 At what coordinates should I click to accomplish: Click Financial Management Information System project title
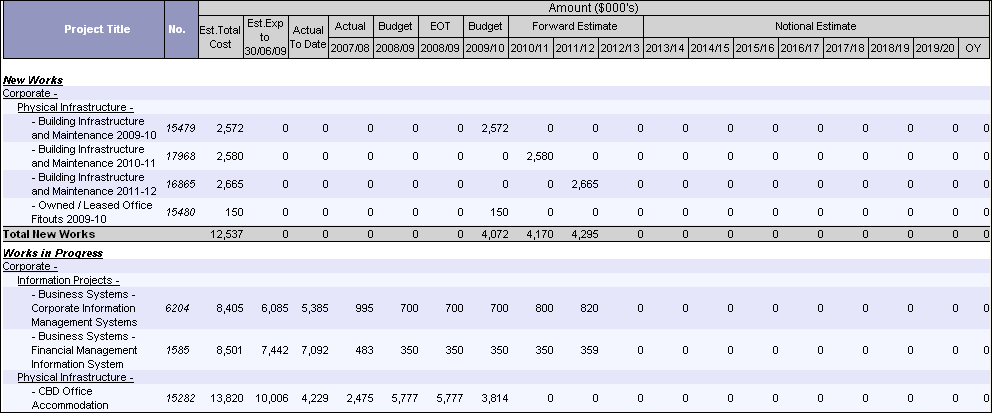click(x=98, y=350)
